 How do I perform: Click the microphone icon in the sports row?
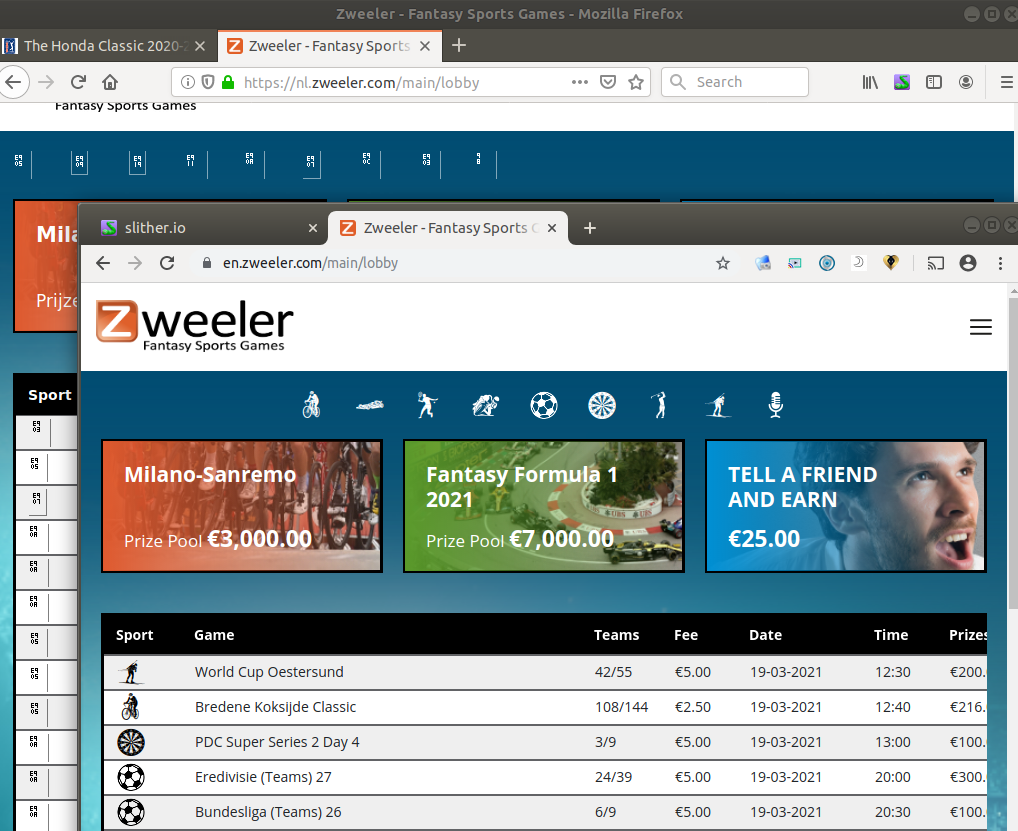click(x=775, y=405)
